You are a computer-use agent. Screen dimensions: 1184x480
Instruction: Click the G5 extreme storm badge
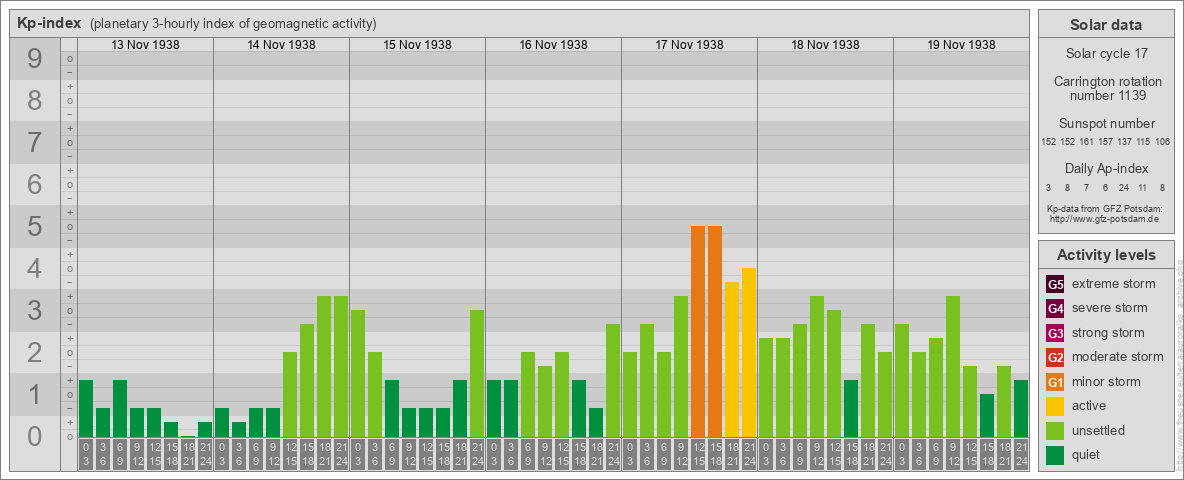[1055, 285]
